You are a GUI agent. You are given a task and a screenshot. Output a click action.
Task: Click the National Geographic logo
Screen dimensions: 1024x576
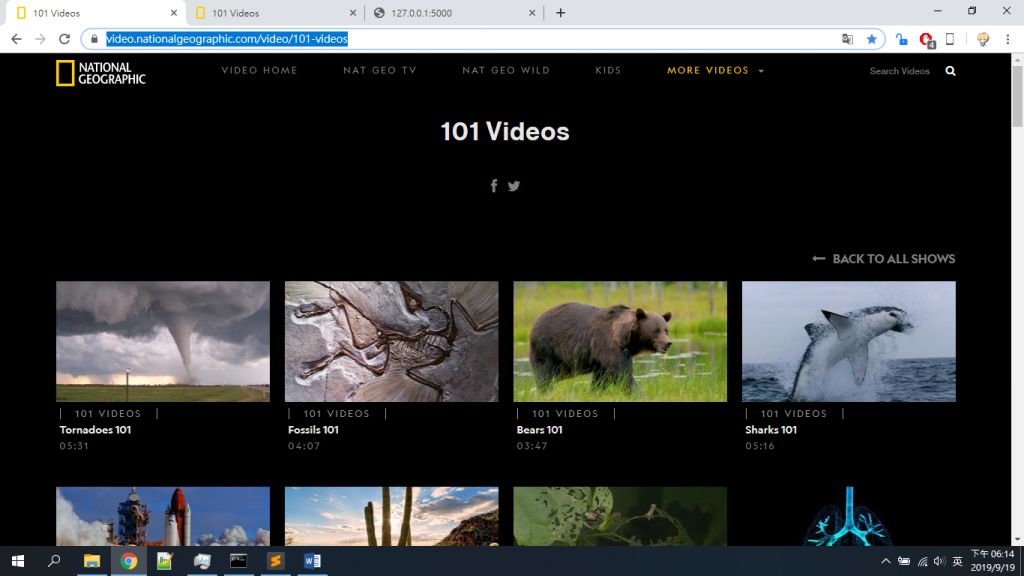tap(101, 73)
